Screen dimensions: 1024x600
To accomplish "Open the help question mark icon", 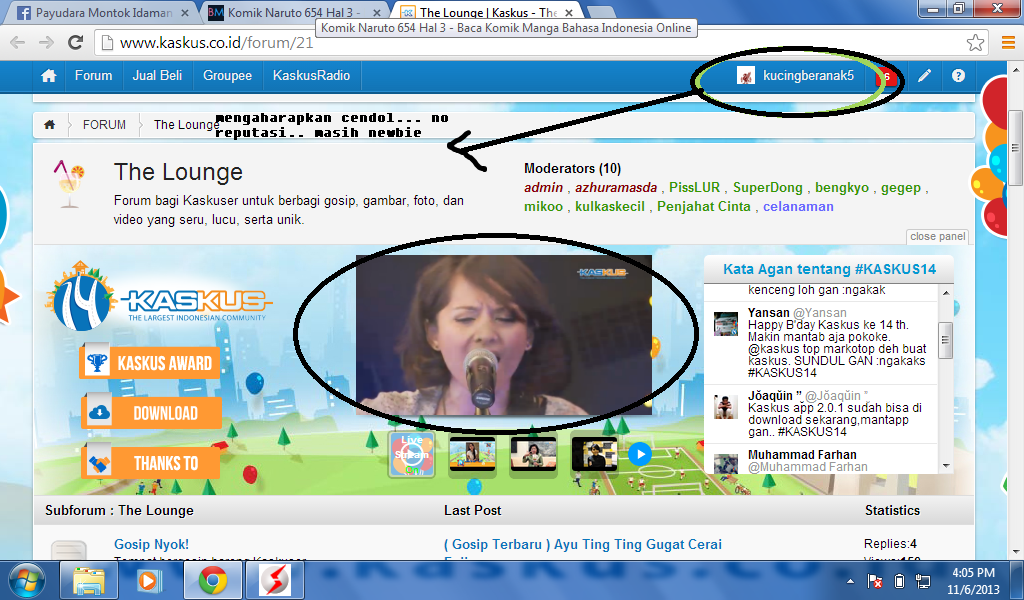I will (958, 76).
